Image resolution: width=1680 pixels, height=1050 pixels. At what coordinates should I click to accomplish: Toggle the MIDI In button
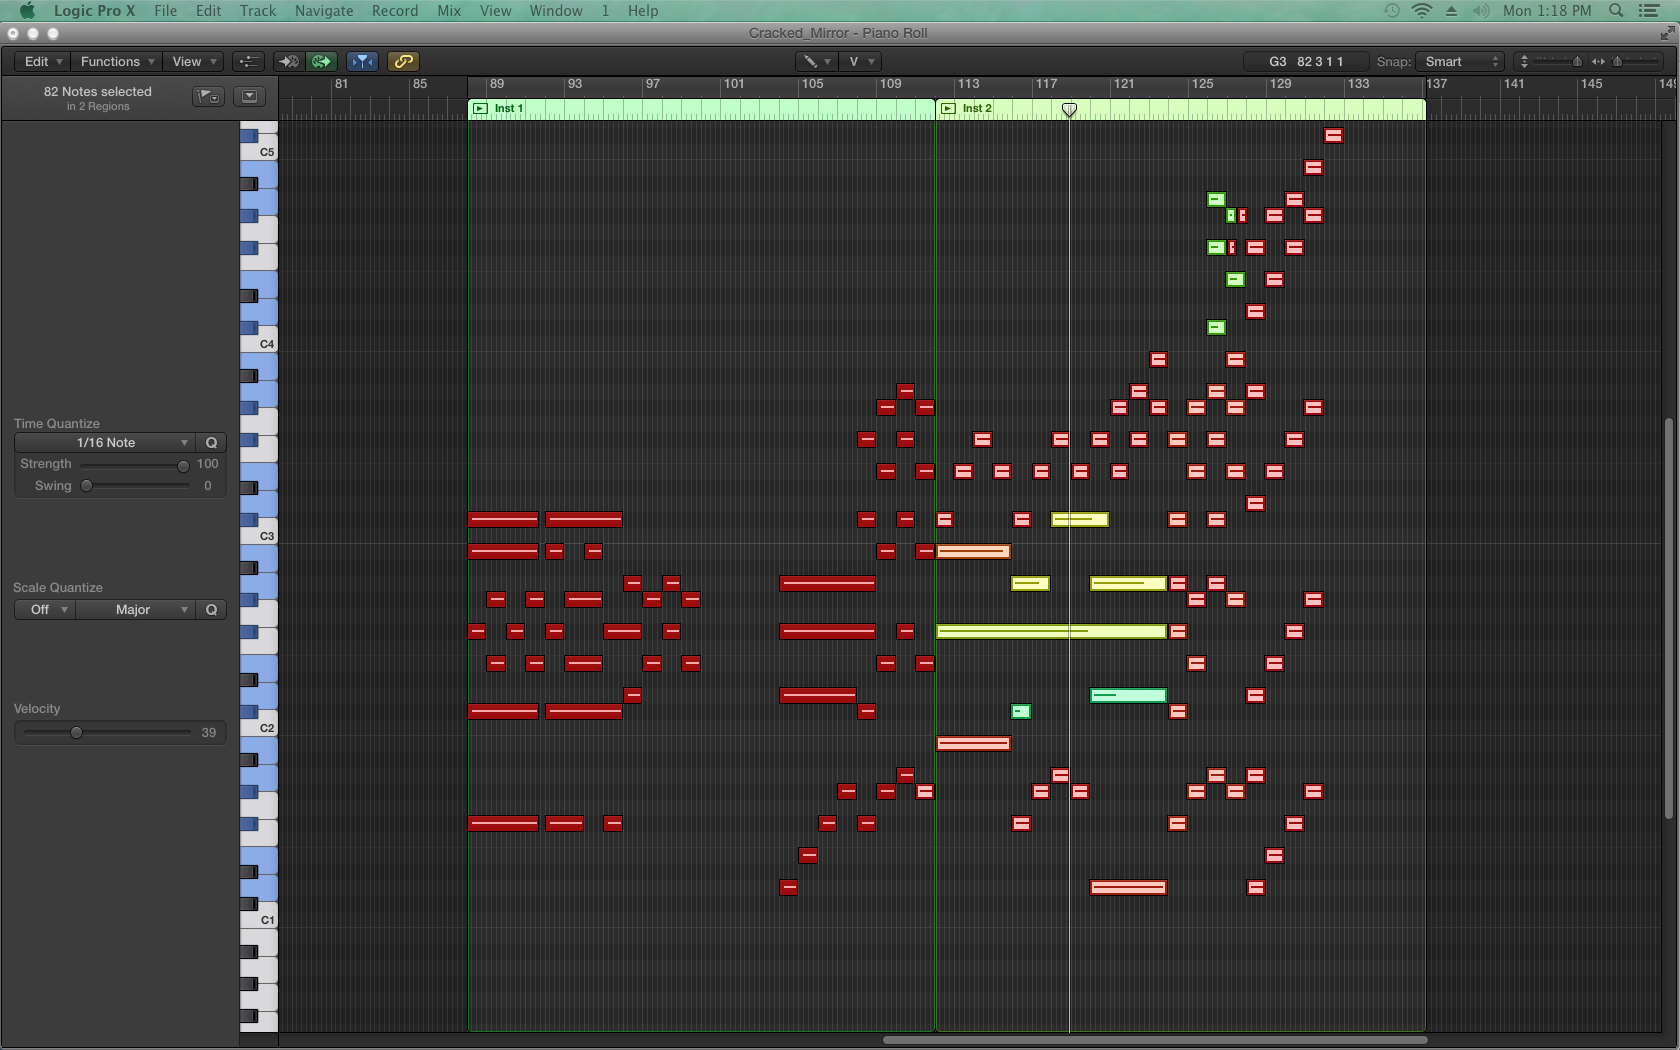pos(288,62)
